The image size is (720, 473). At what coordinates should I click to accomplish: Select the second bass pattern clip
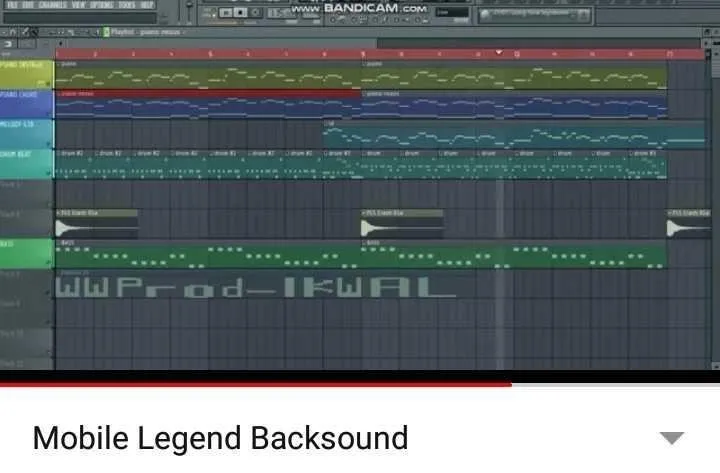pos(514,253)
